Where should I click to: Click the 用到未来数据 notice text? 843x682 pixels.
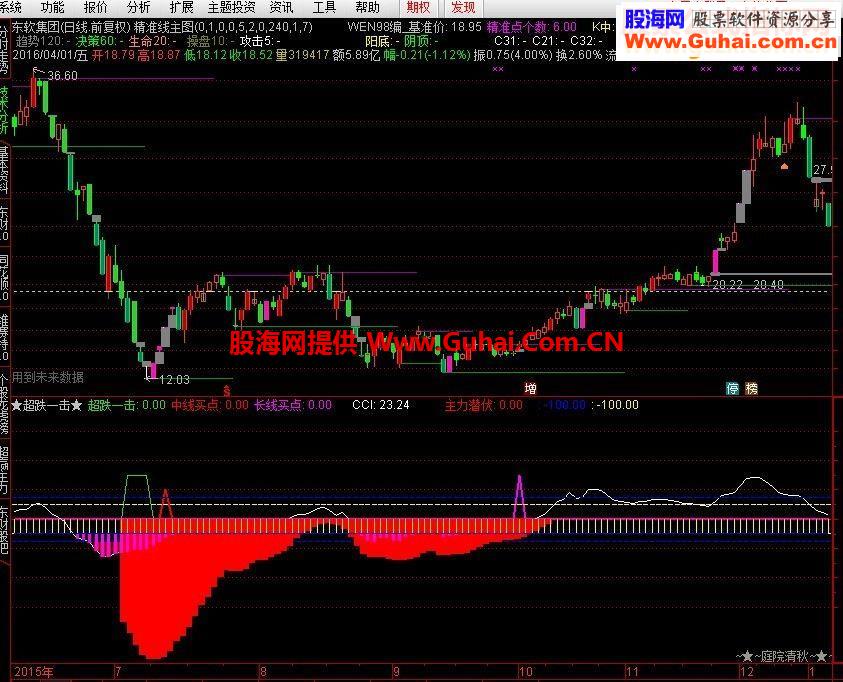[x=48, y=377]
